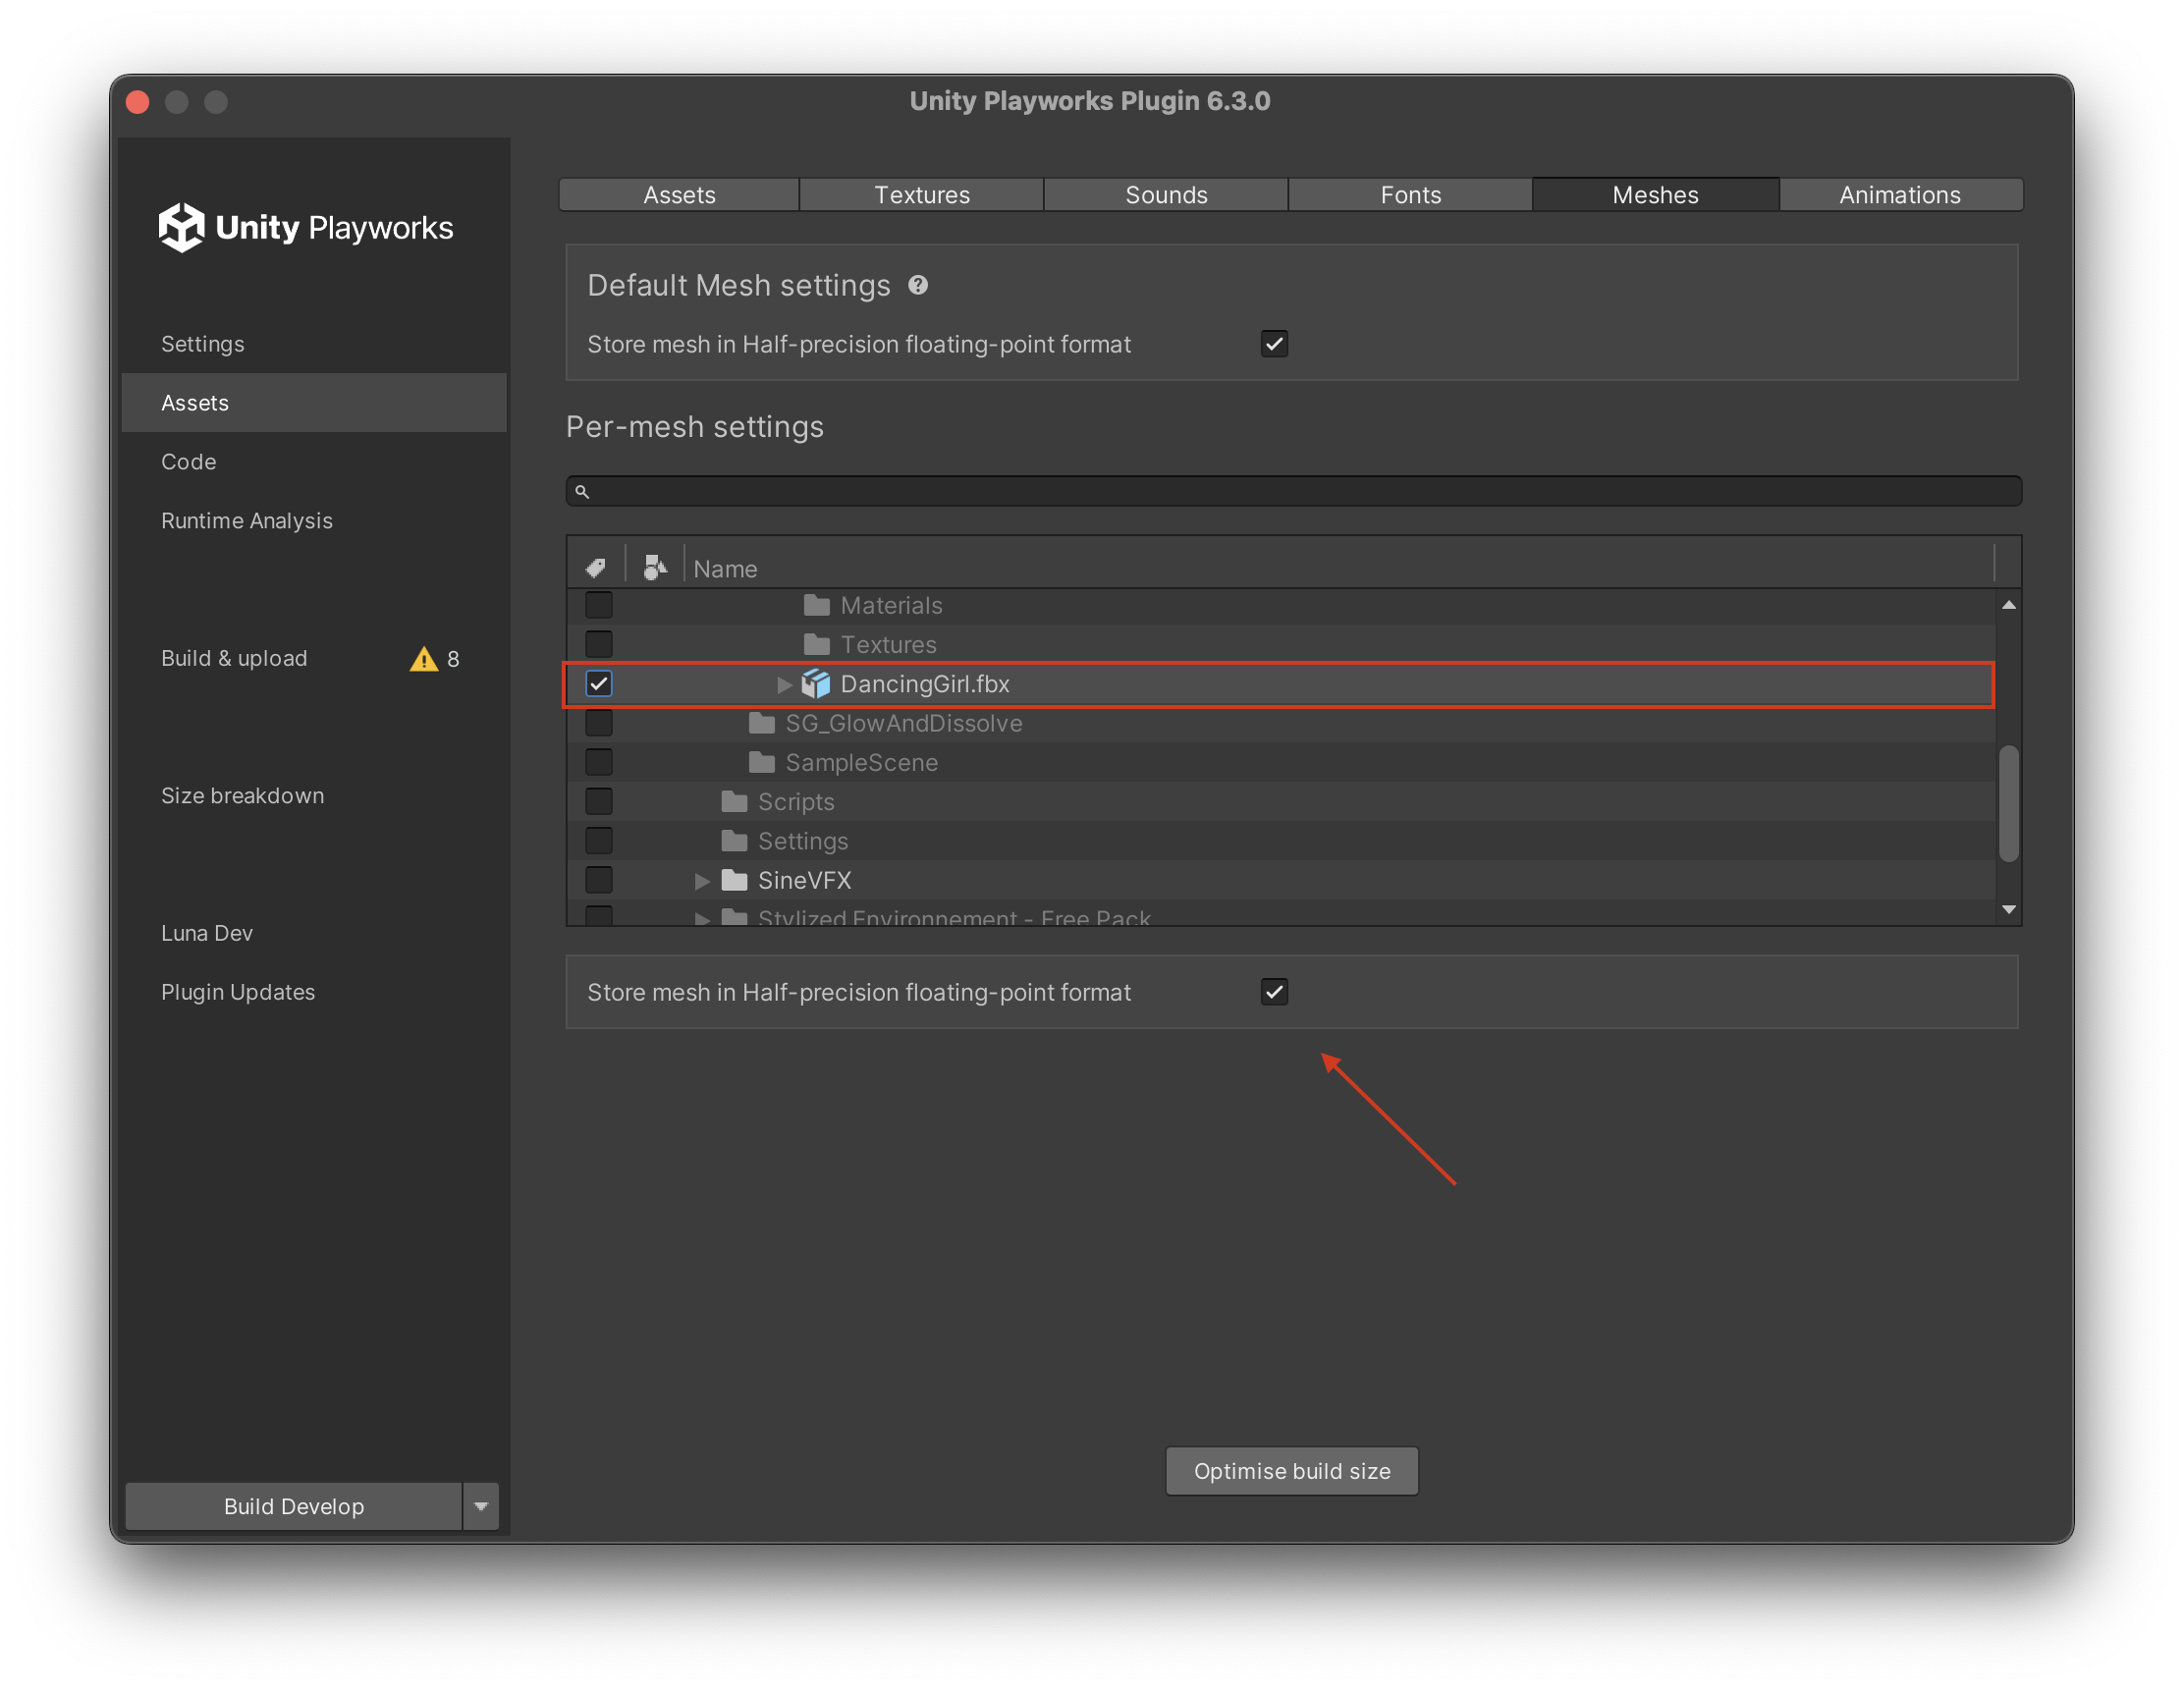Screen dimensions: 2184x1689
Task: Select the Materials folder name
Action: [892, 606]
